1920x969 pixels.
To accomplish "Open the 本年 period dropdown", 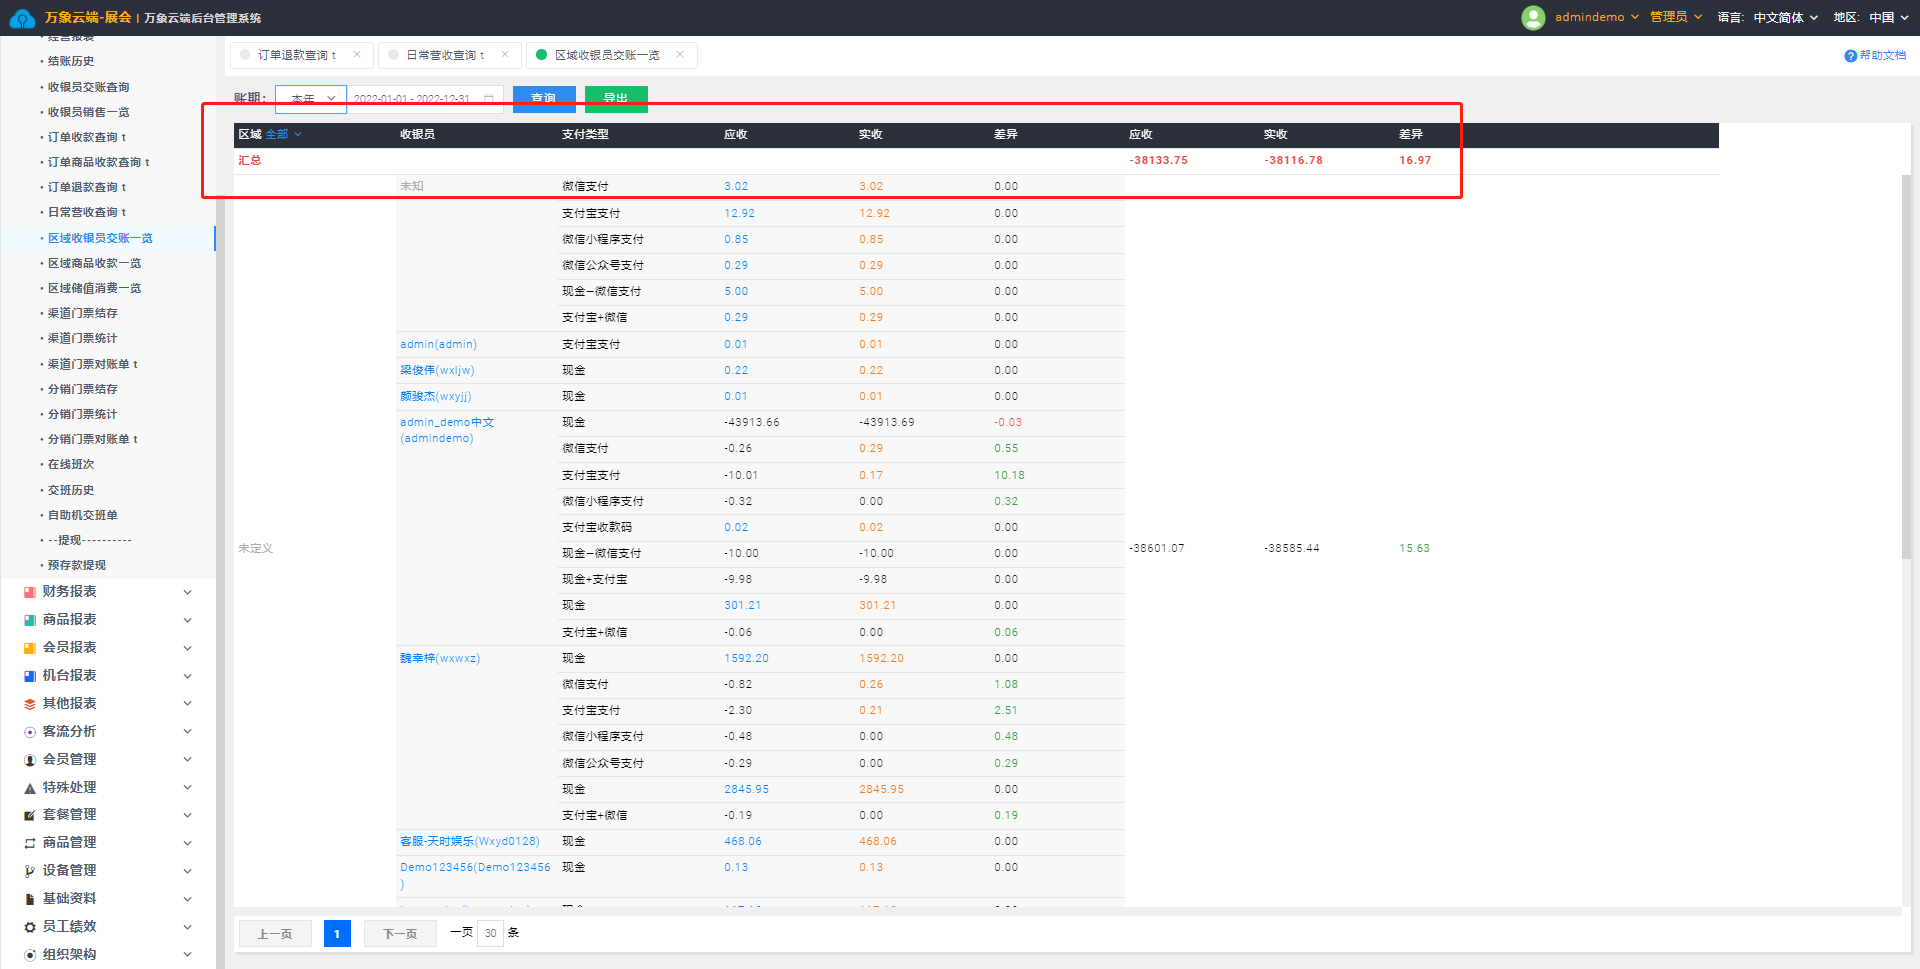I will [311, 99].
